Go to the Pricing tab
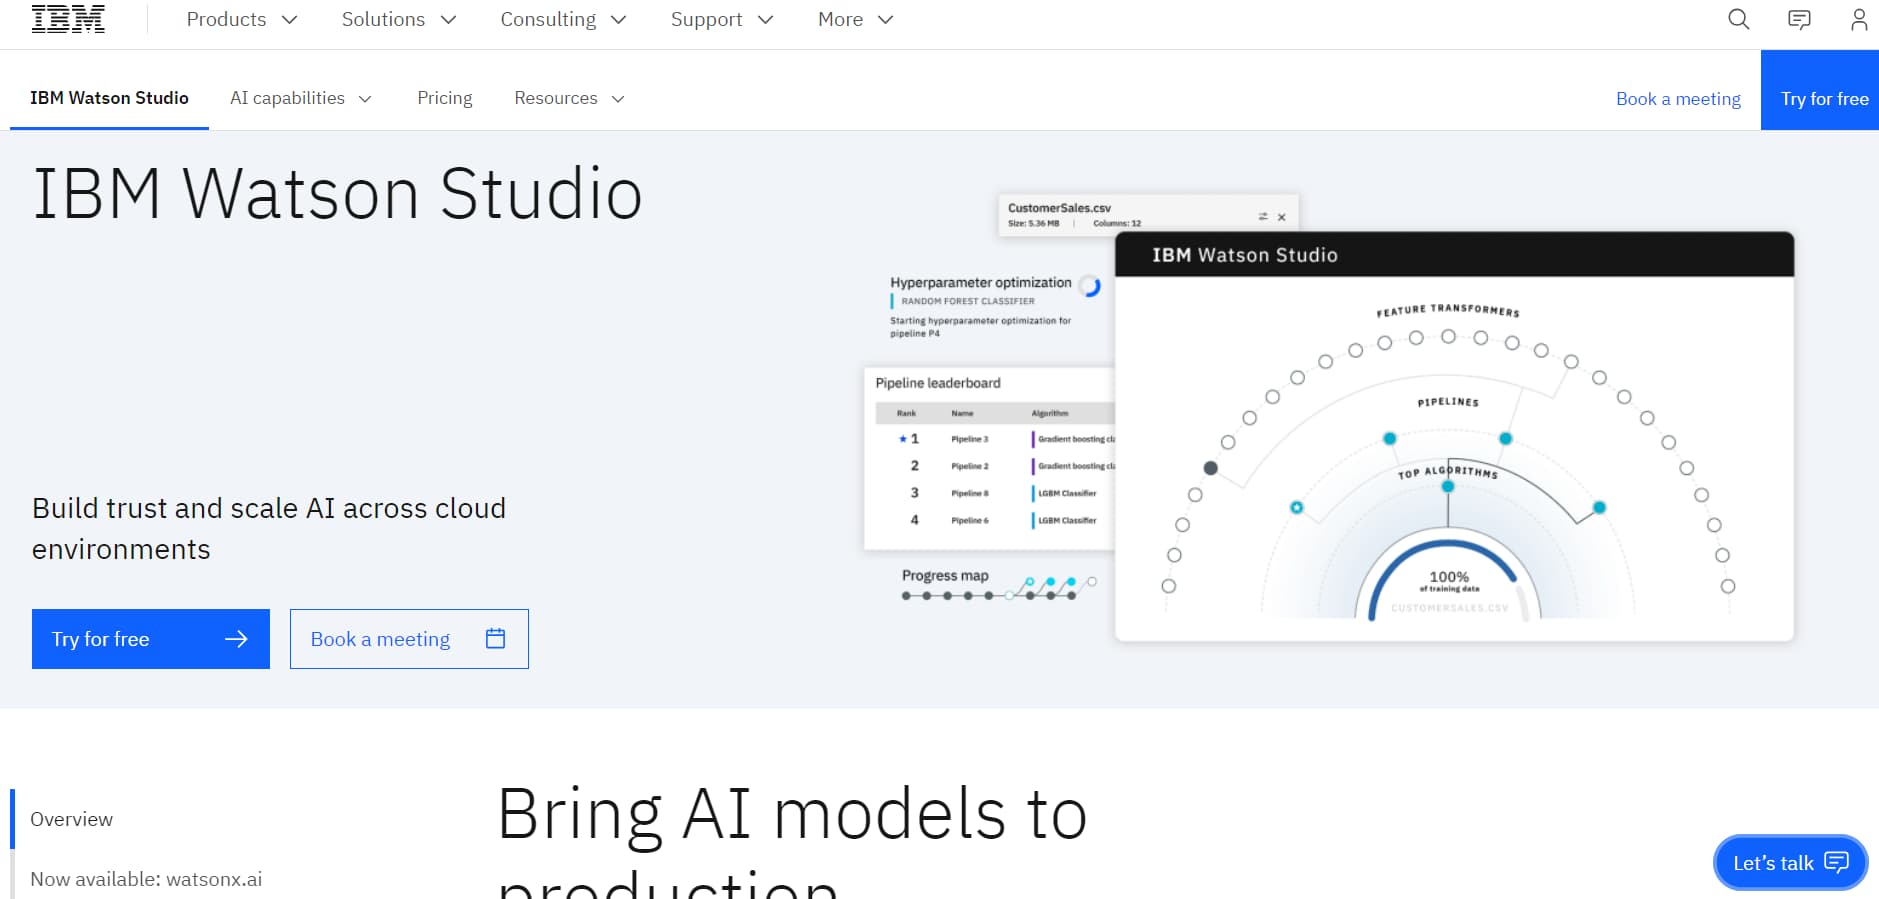Image resolution: width=1879 pixels, height=899 pixels. click(x=445, y=98)
